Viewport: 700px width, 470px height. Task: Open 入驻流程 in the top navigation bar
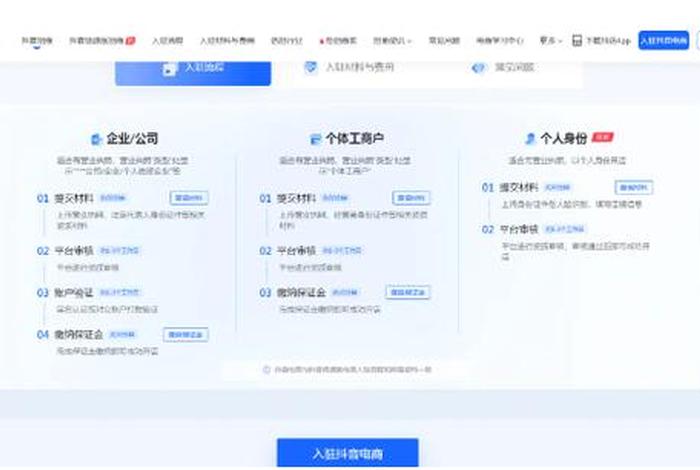point(167,41)
